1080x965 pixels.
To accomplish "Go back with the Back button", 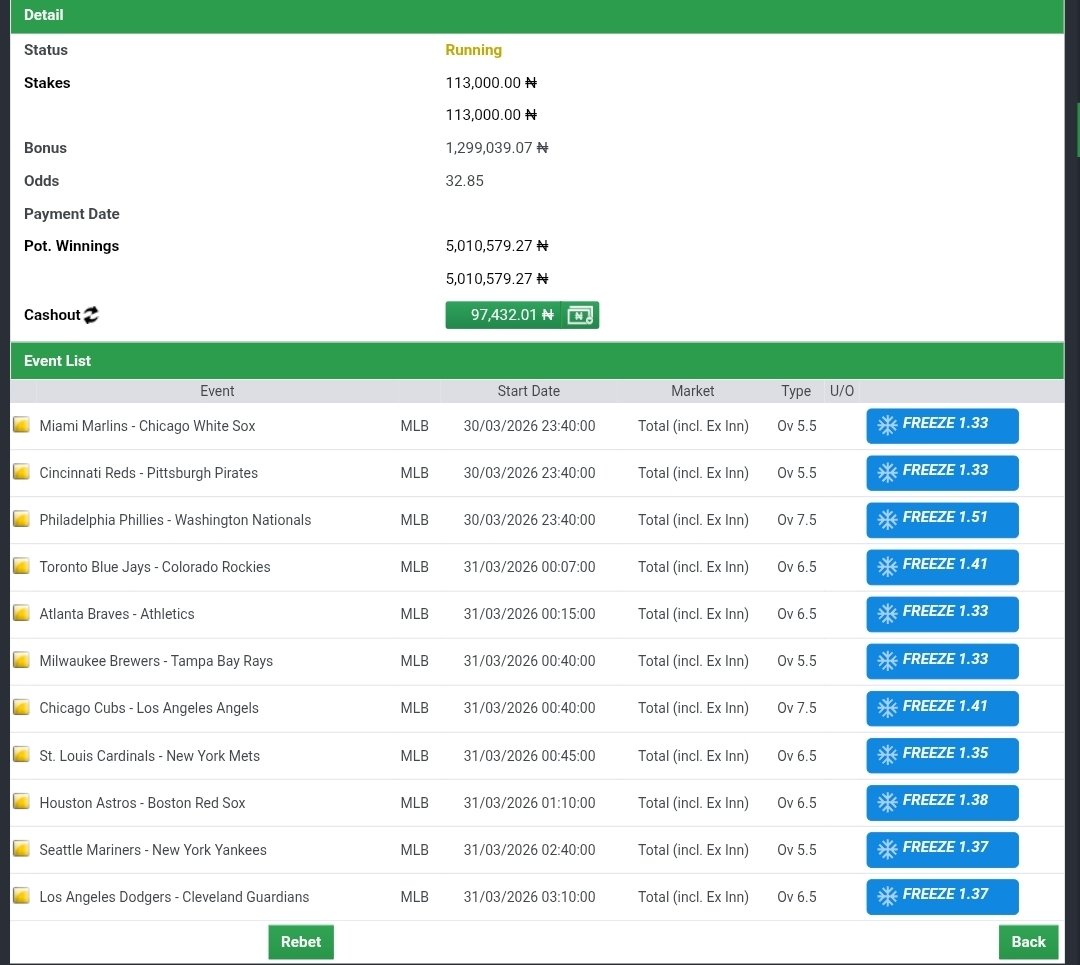I will click(x=1028, y=942).
